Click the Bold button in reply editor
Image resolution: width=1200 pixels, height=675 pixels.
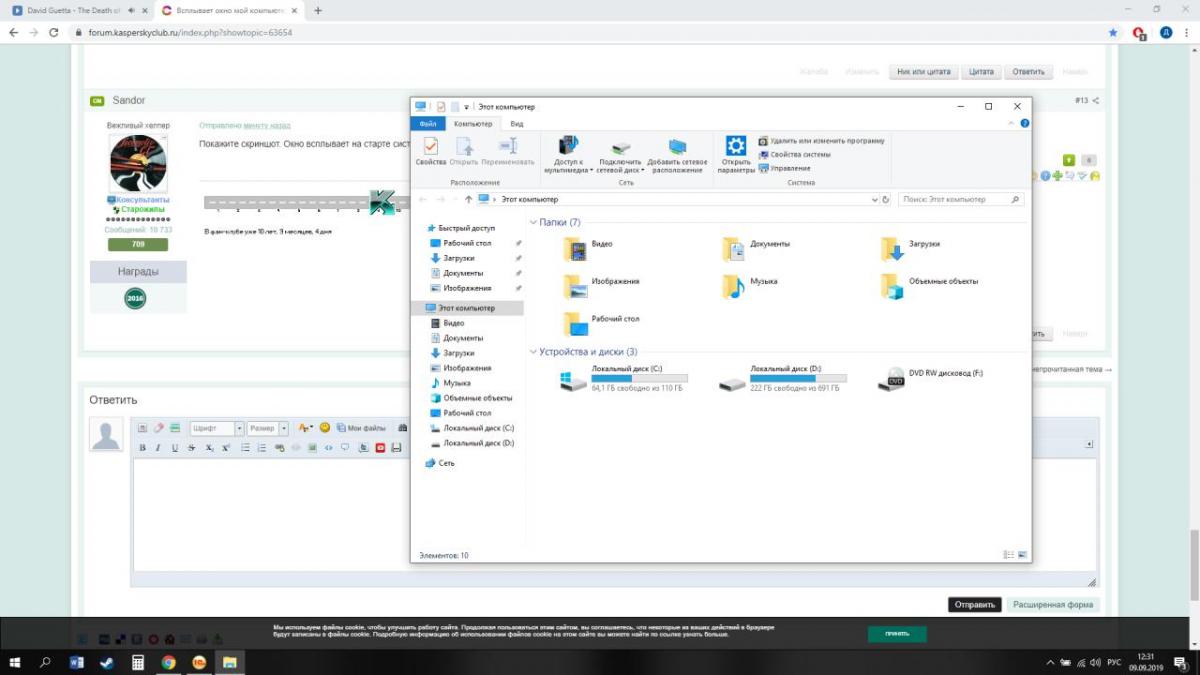click(142, 448)
